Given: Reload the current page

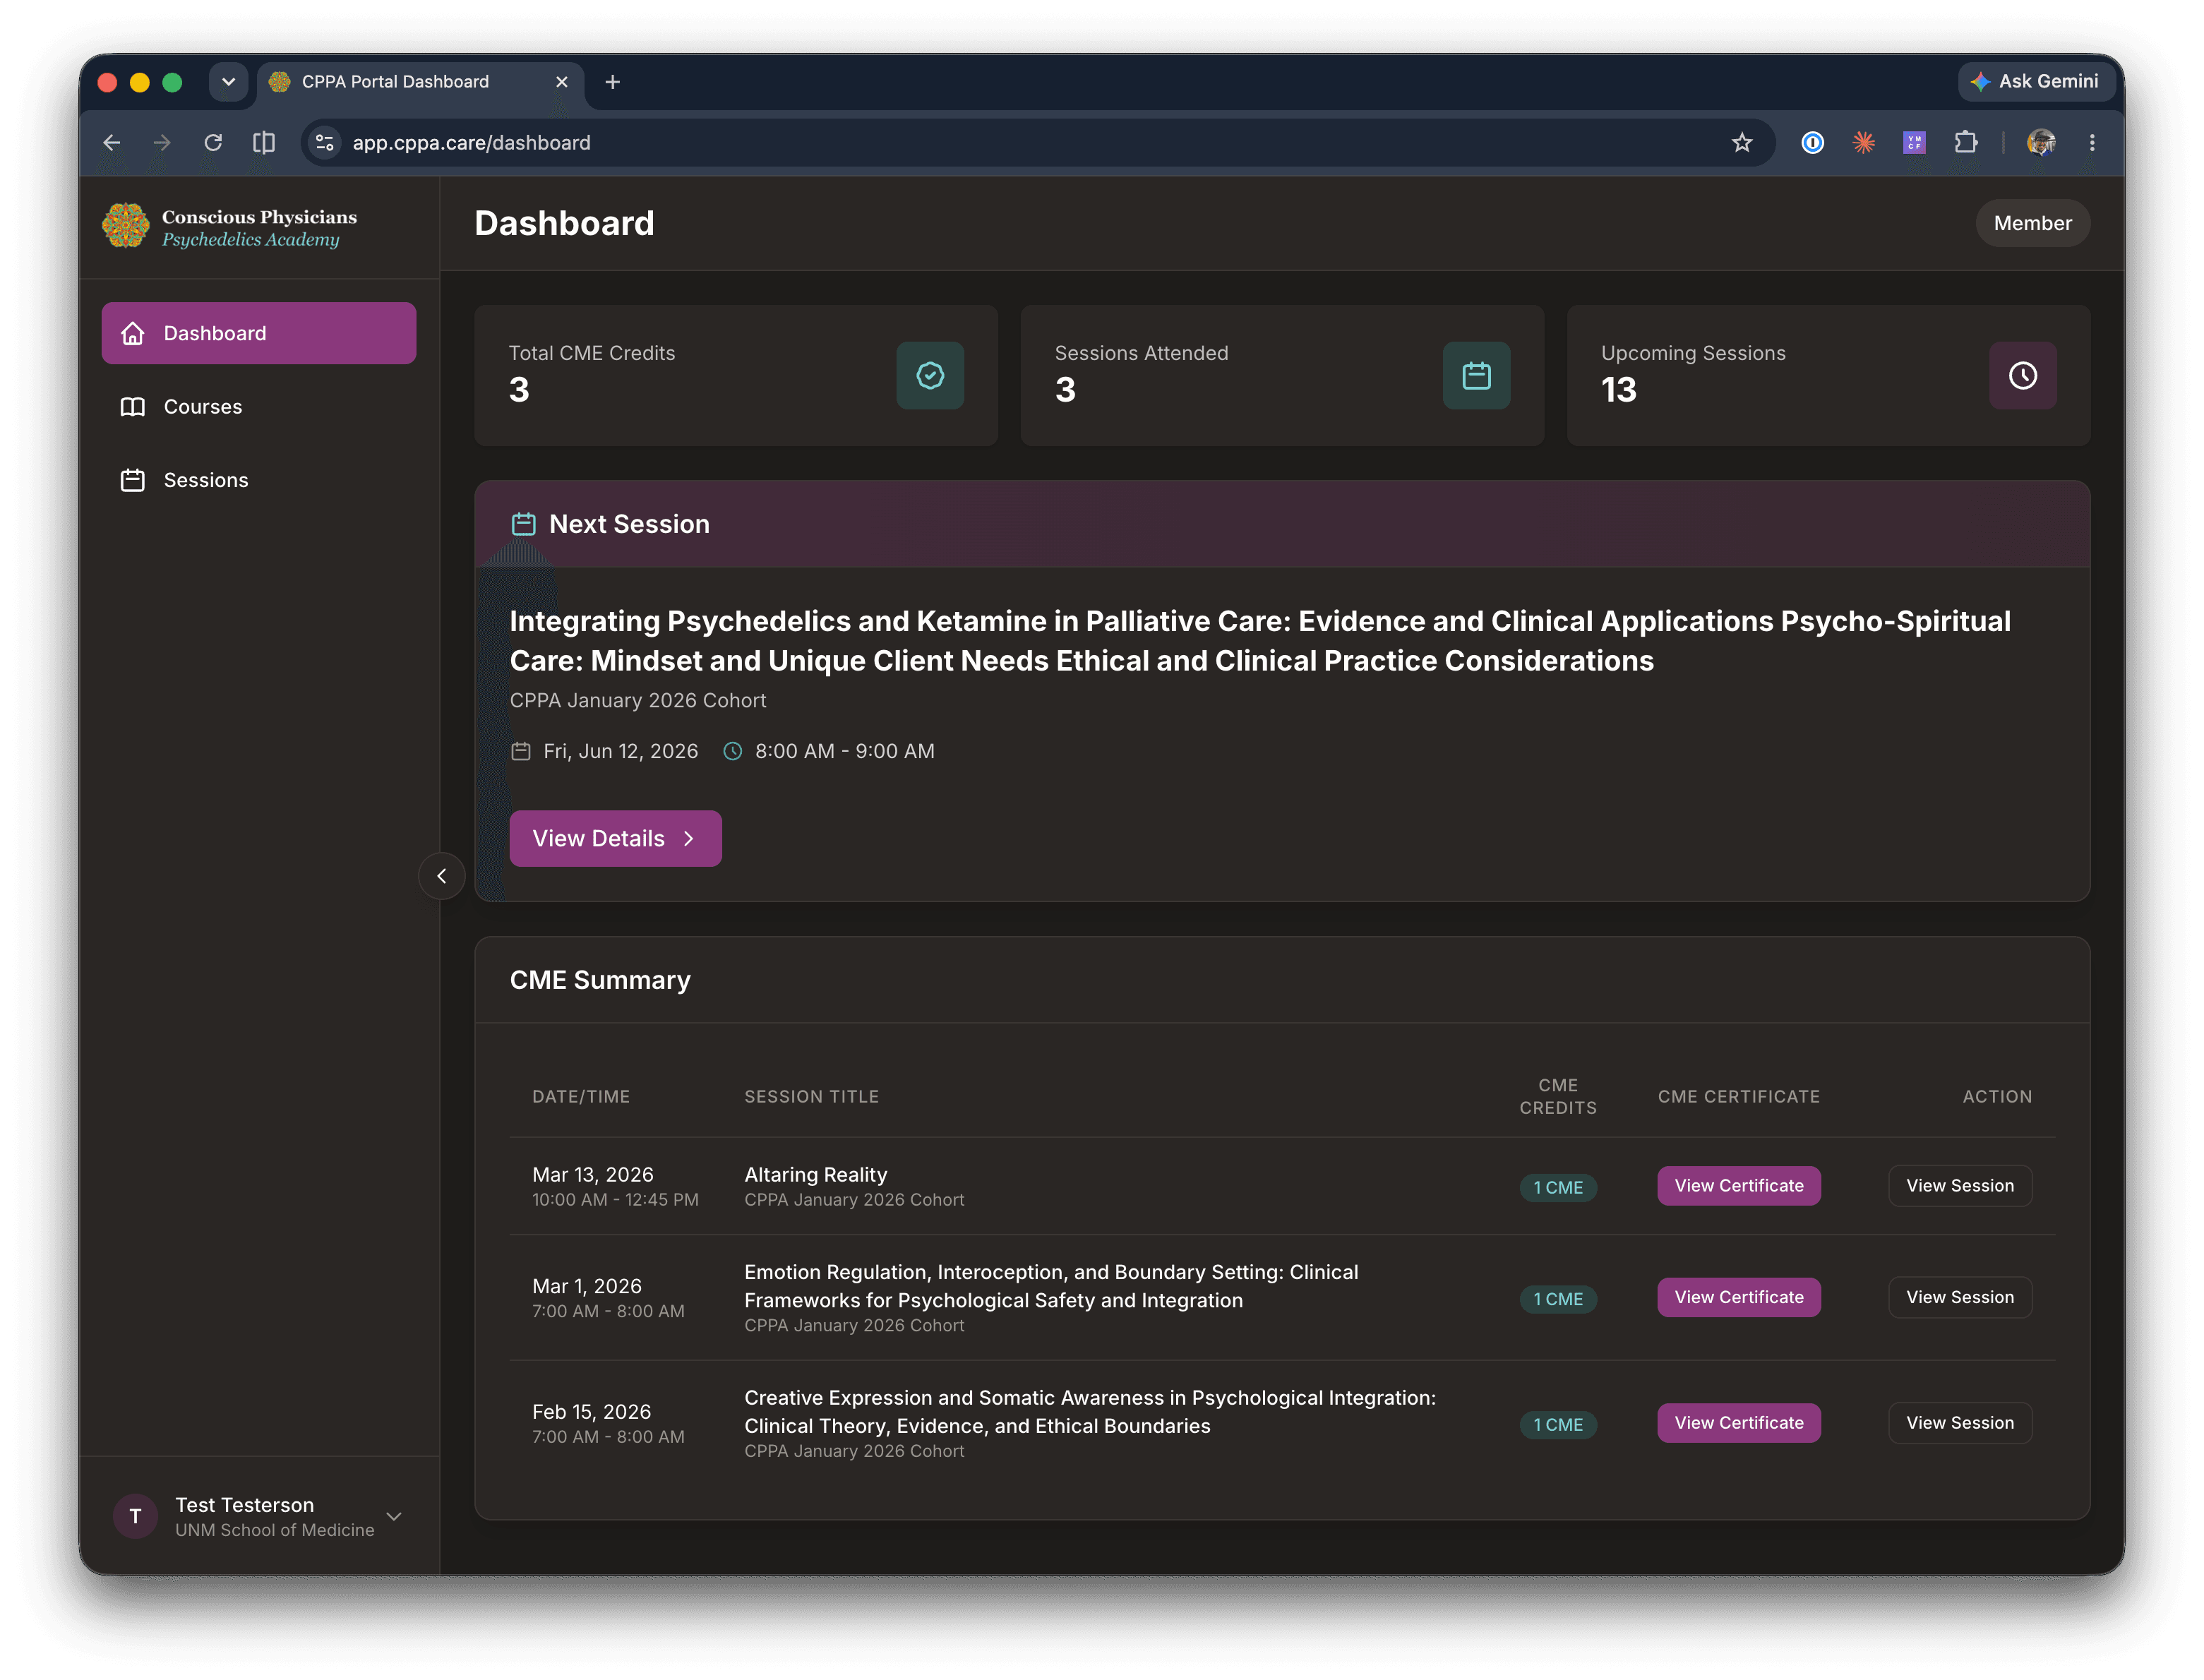Looking at the screenshot, I should click(213, 143).
